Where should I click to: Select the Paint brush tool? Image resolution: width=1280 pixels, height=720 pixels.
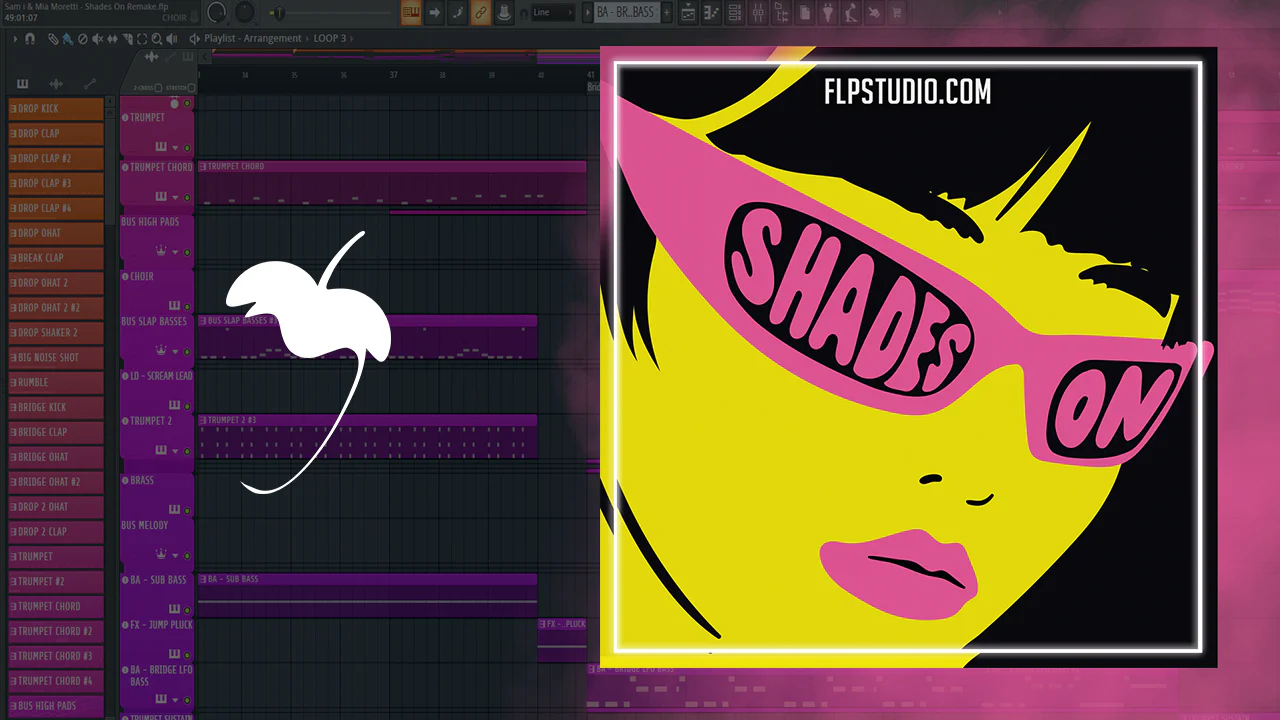tap(68, 39)
